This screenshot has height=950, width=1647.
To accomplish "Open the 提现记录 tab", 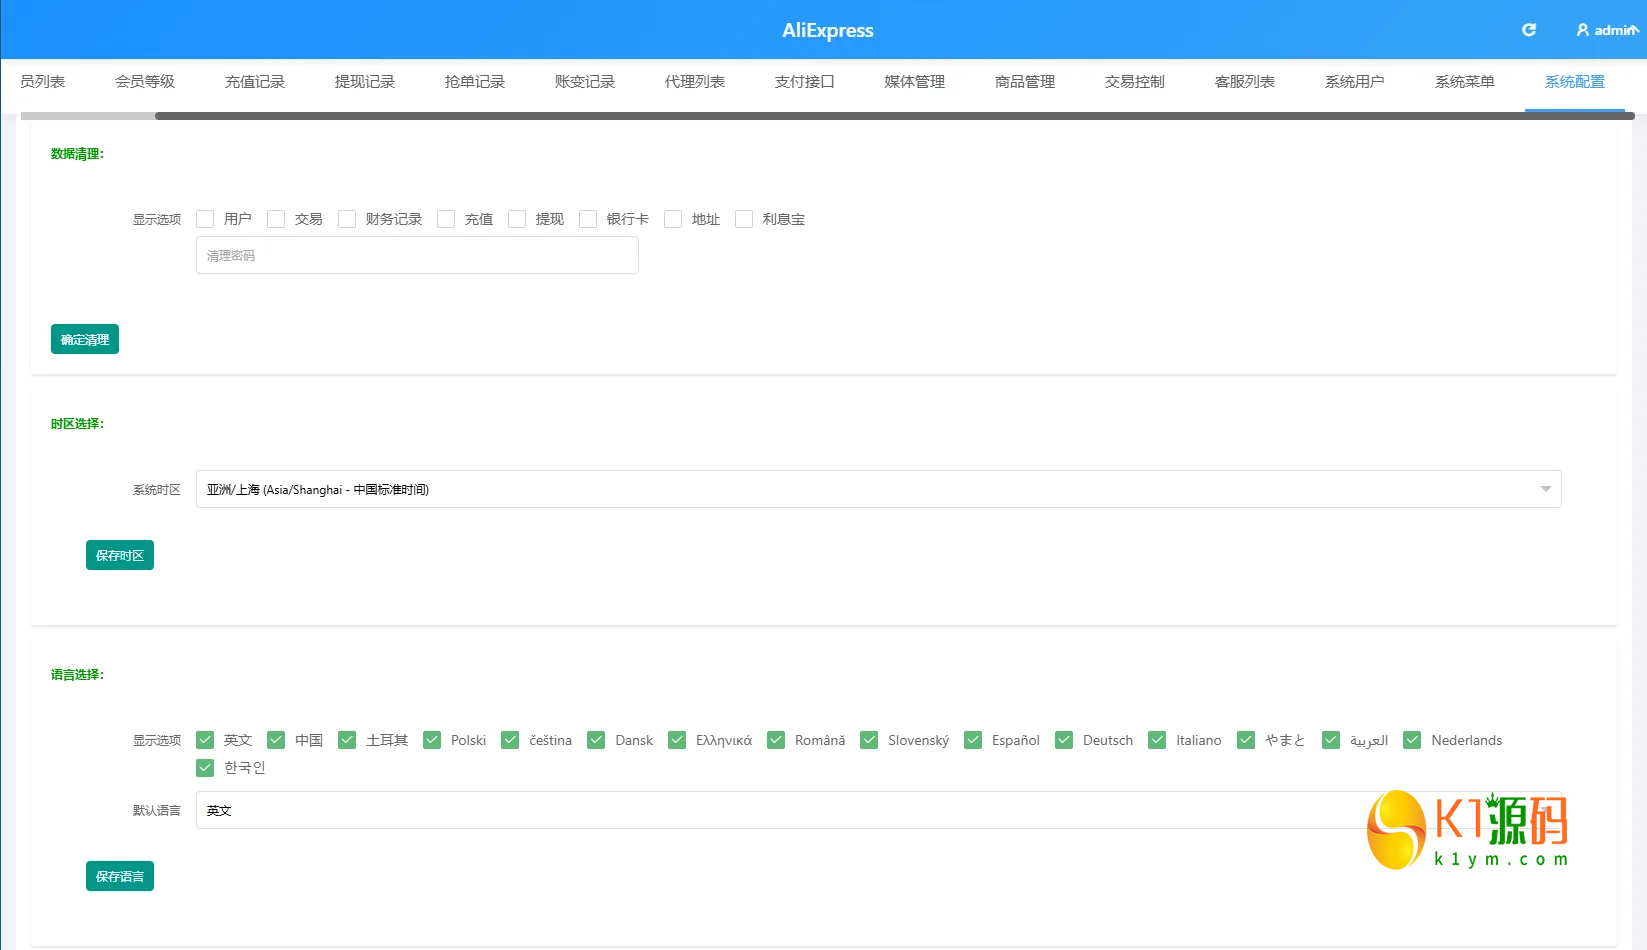I will click(365, 82).
